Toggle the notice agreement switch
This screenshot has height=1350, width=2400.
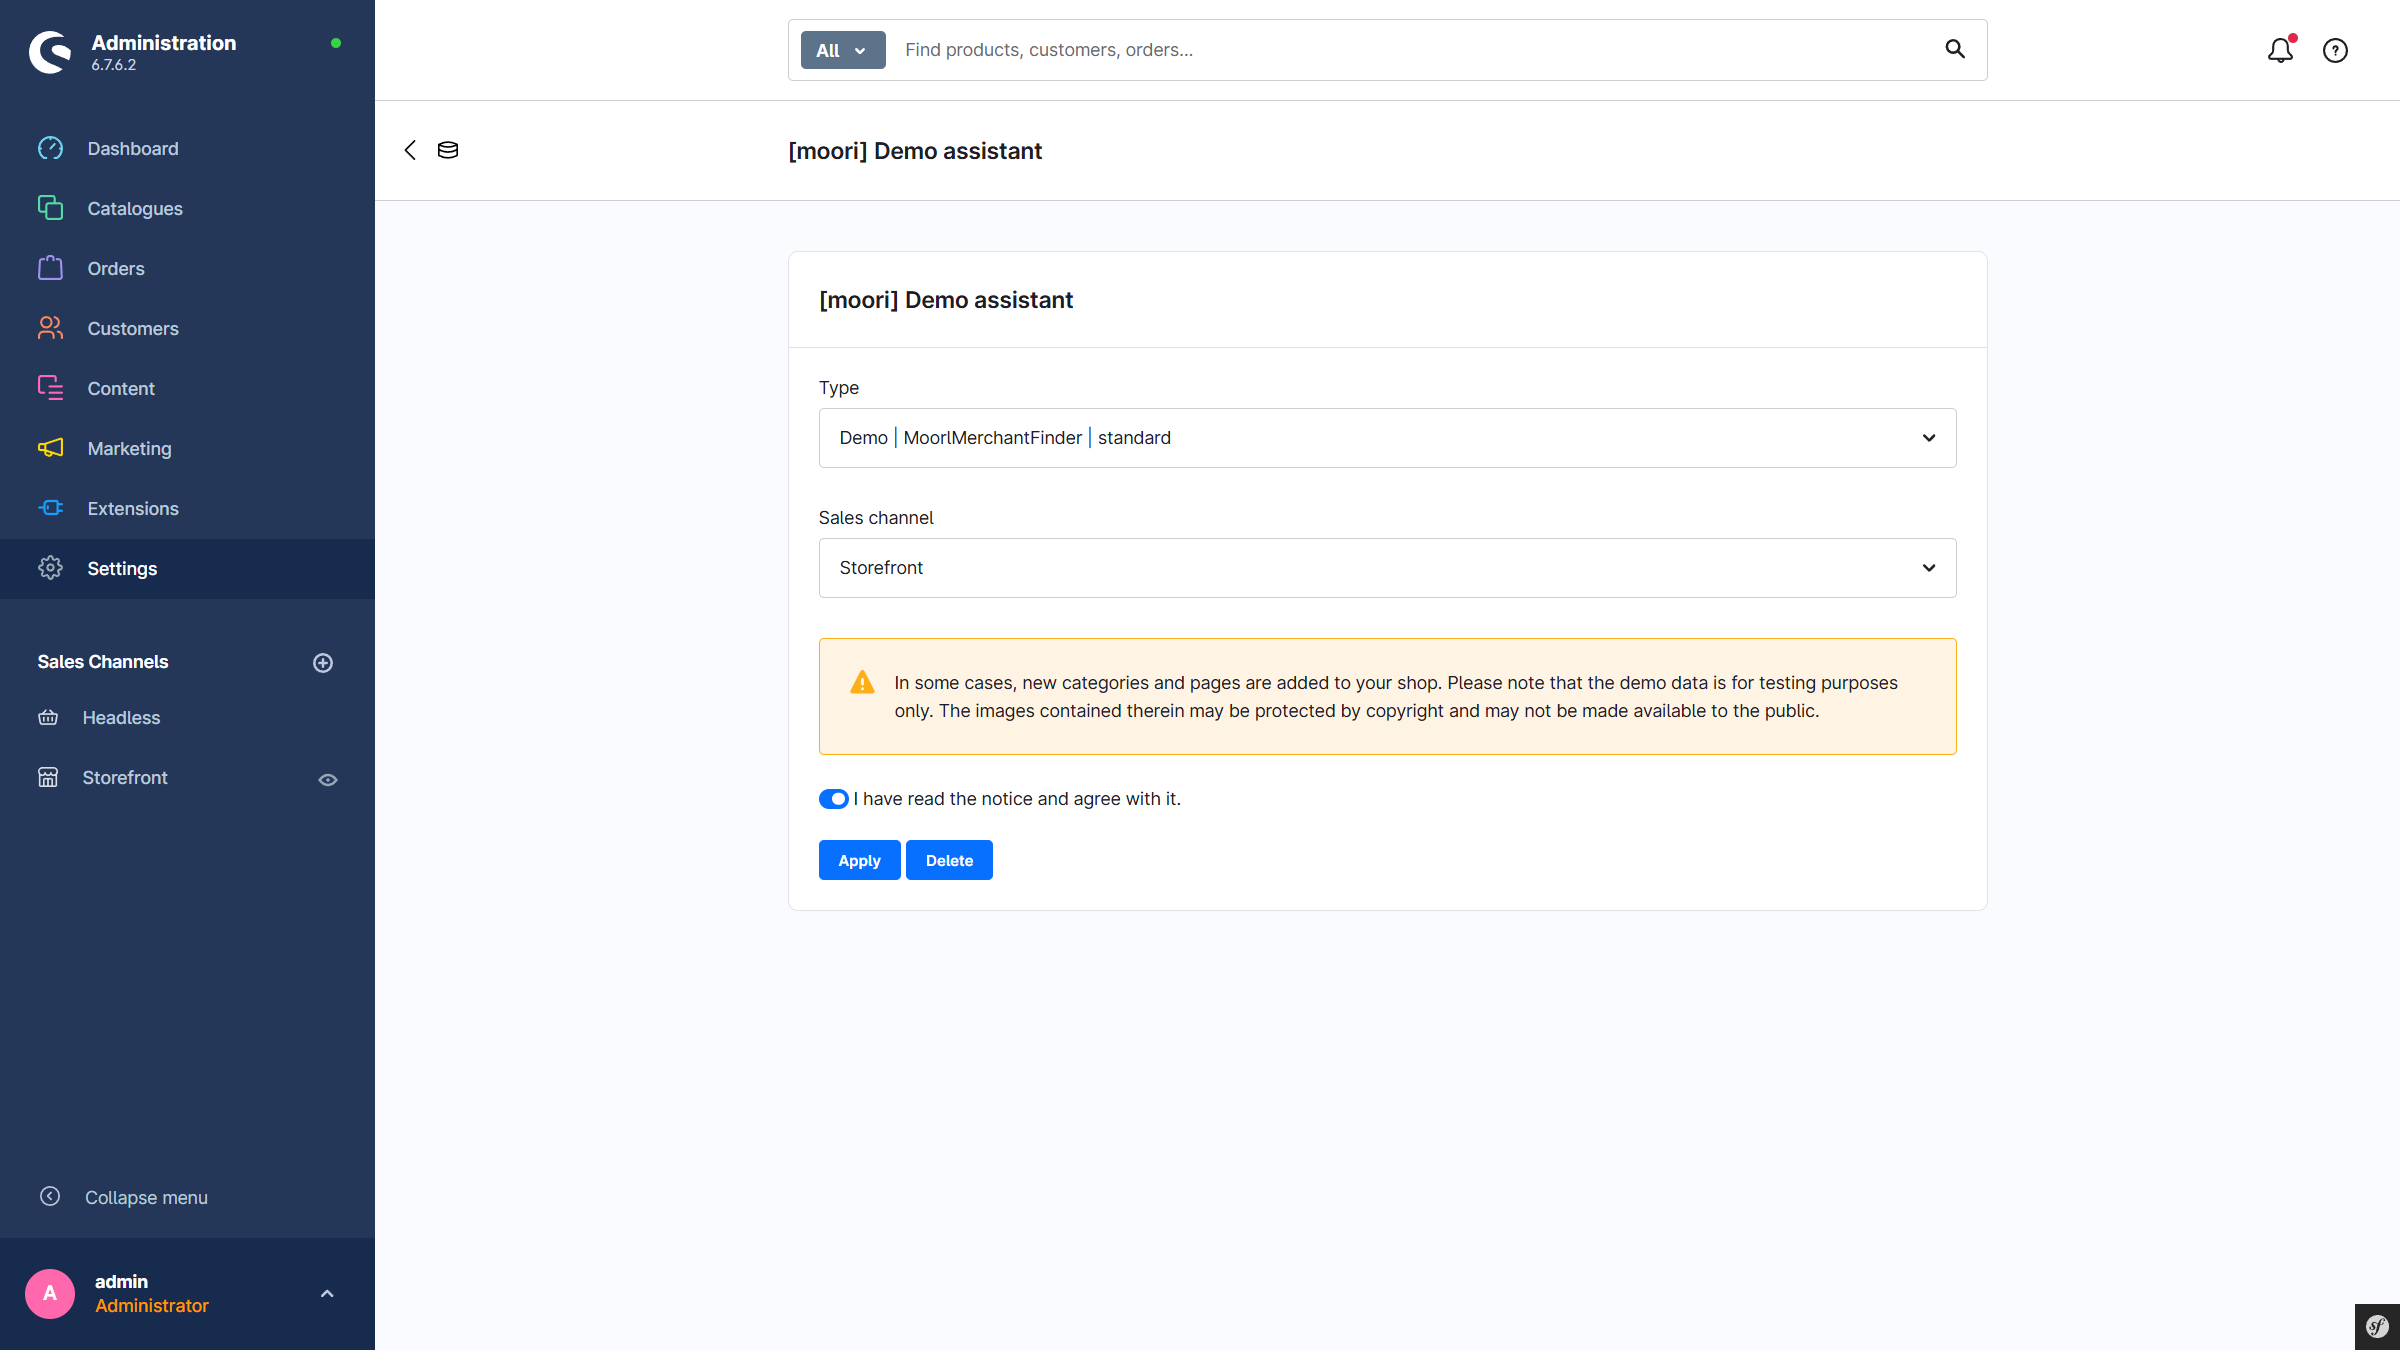[x=833, y=799]
